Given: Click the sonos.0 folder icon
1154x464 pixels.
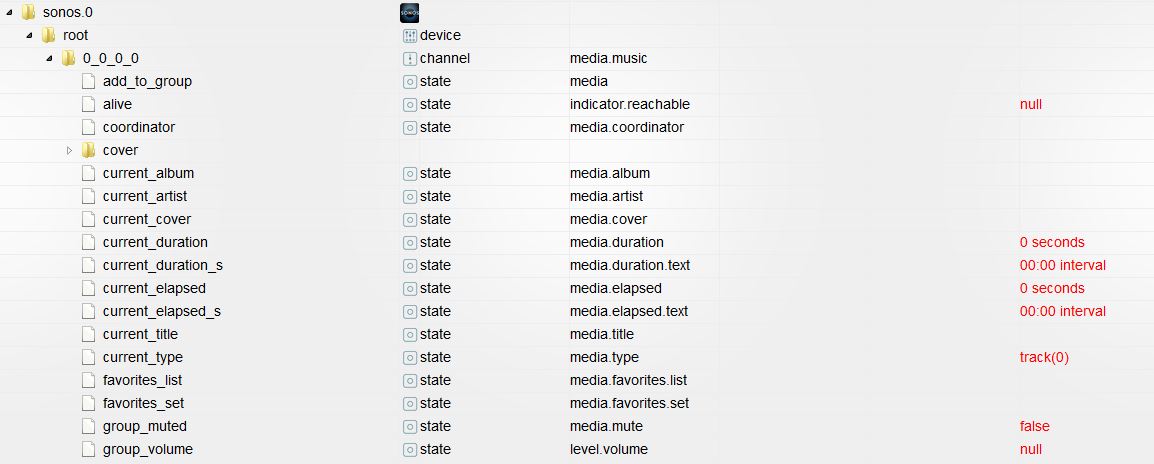Looking at the screenshot, I should [x=28, y=12].
